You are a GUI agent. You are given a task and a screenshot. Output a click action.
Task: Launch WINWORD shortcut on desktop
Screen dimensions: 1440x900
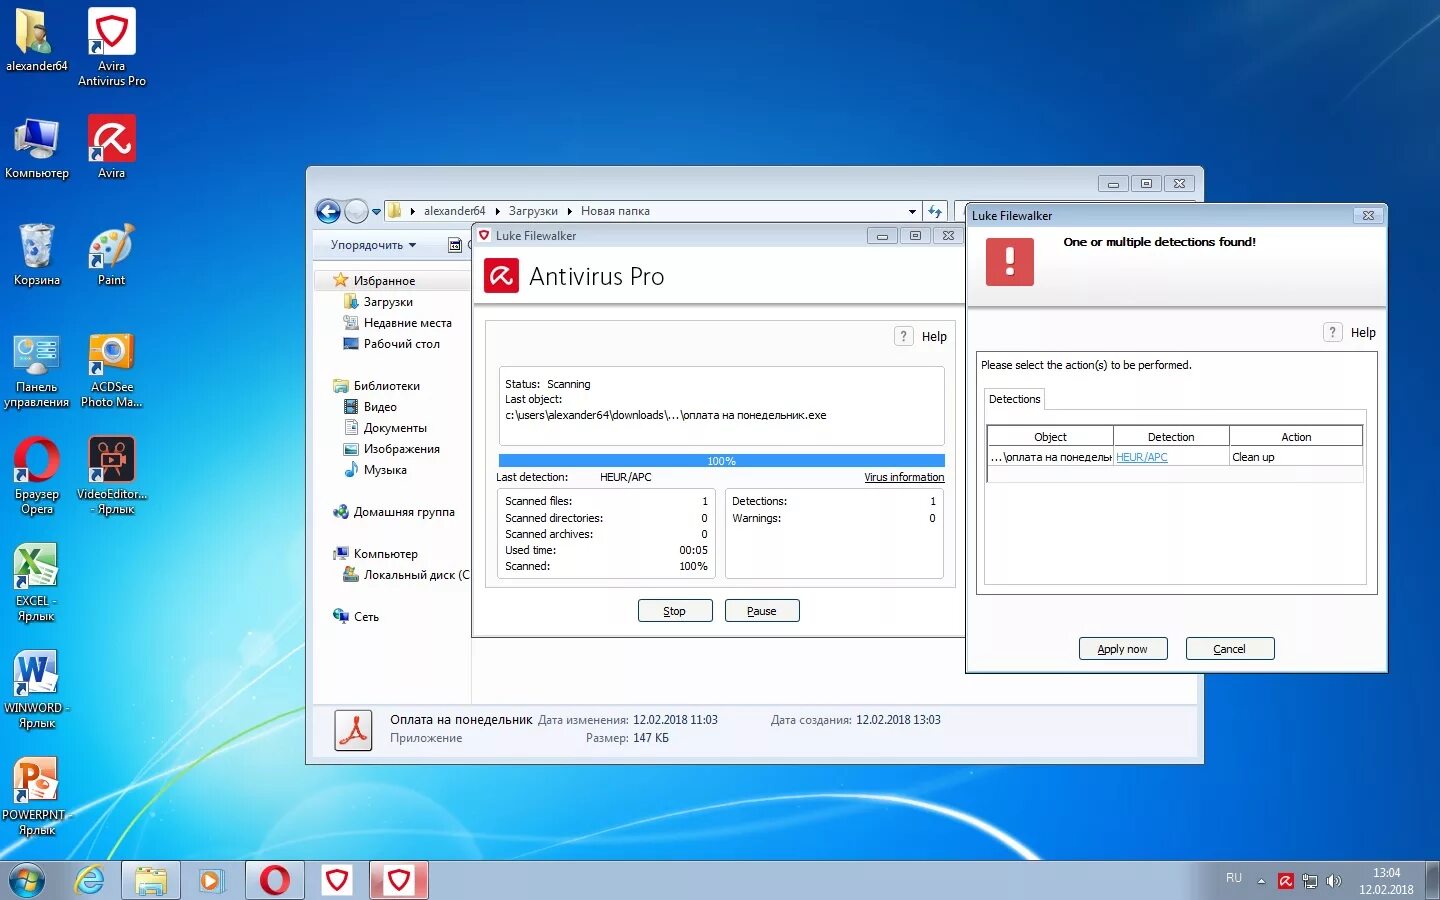pyautogui.click(x=37, y=690)
